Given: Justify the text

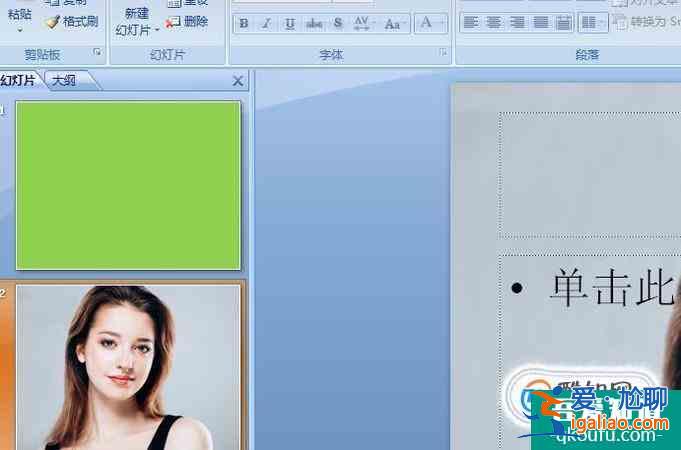Looking at the screenshot, I should [541, 23].
